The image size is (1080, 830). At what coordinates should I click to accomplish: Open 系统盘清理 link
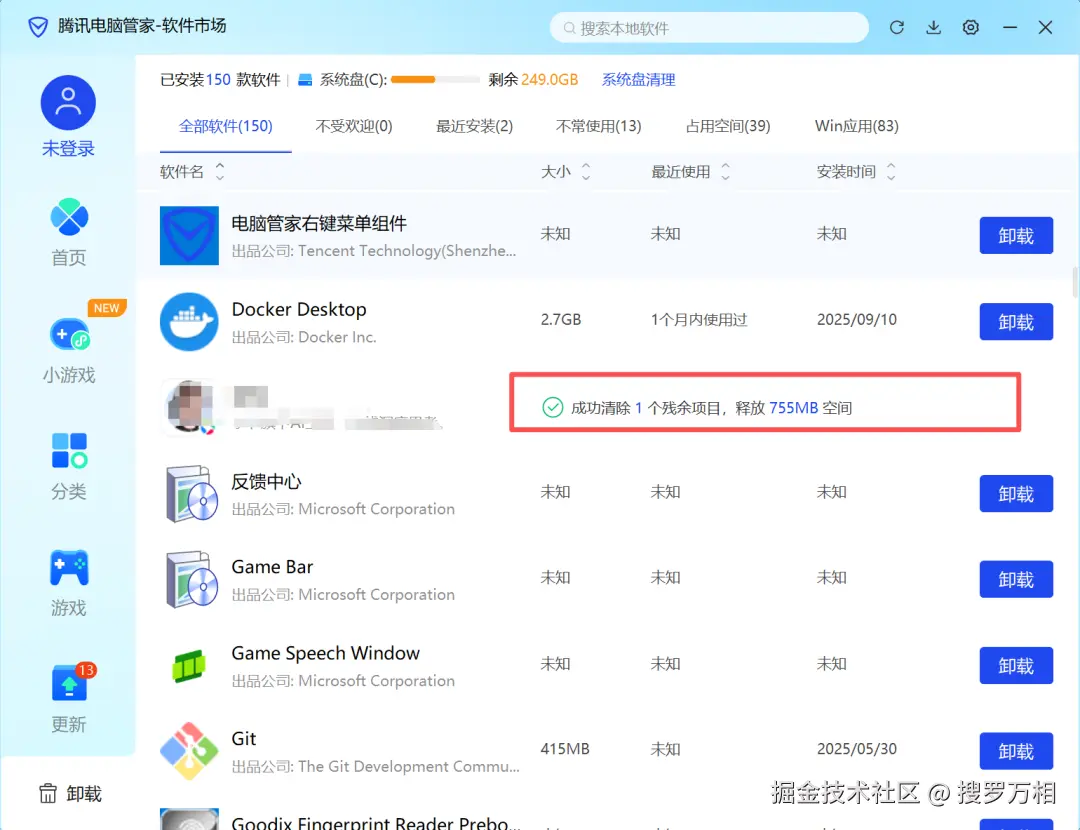[x=638, y=80]
